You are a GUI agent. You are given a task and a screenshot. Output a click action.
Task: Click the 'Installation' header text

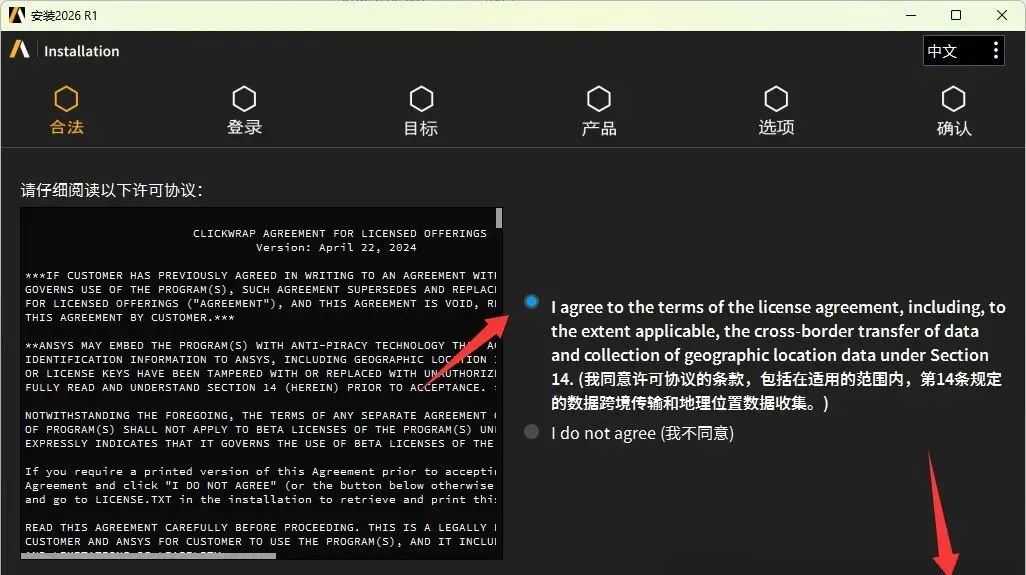point(82,51)
